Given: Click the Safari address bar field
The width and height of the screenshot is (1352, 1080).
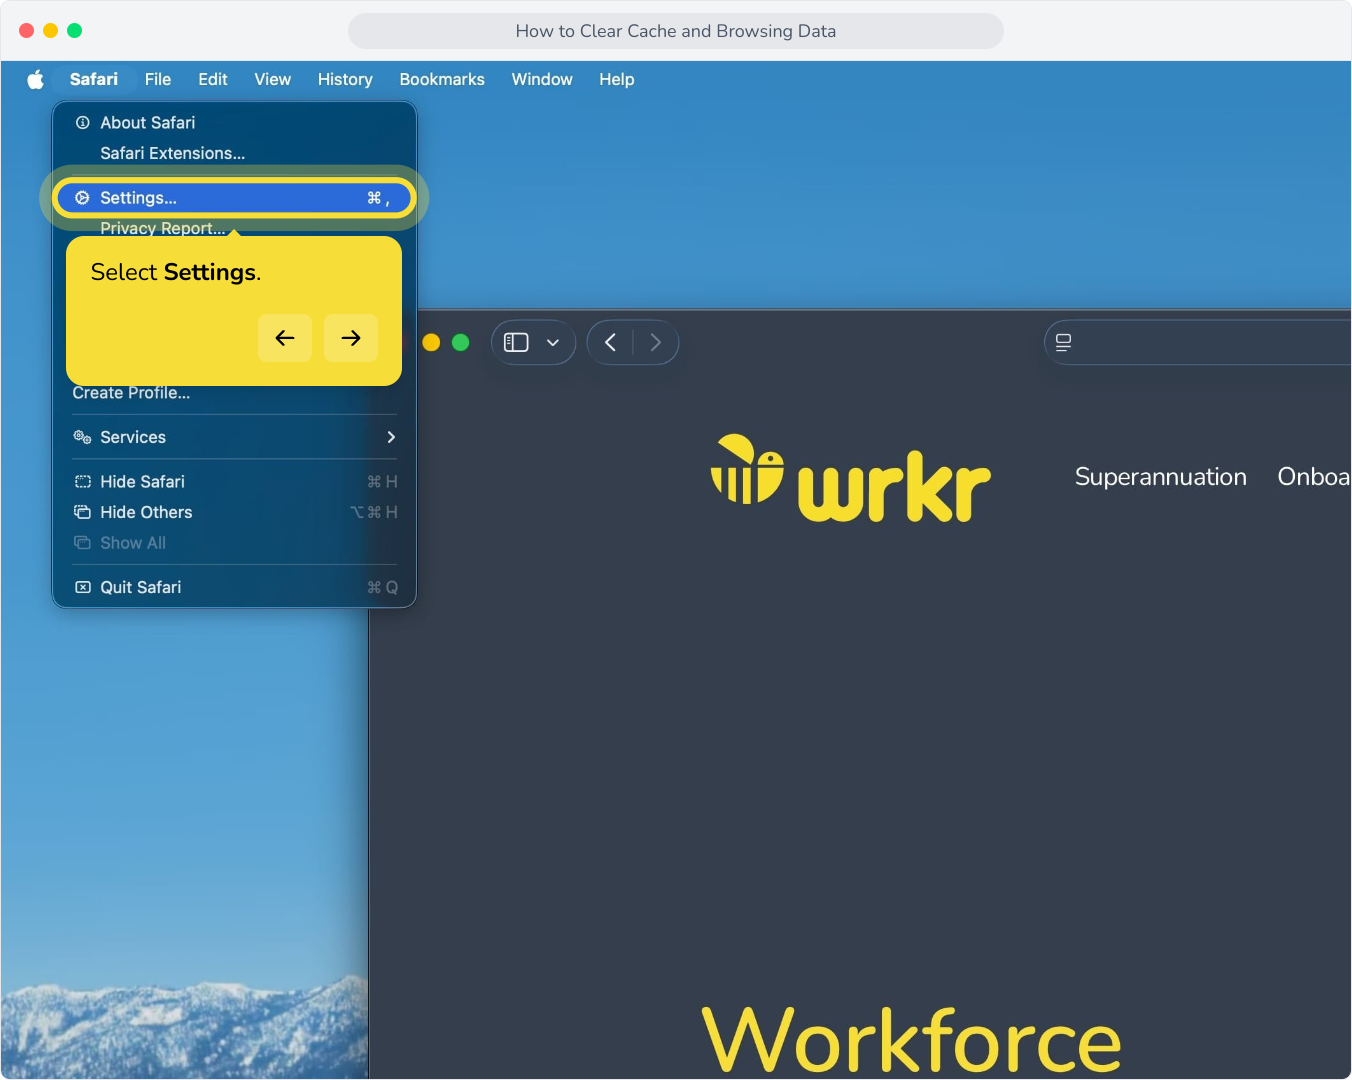Looking at the screenshot, I should [x=1198, y=342].
